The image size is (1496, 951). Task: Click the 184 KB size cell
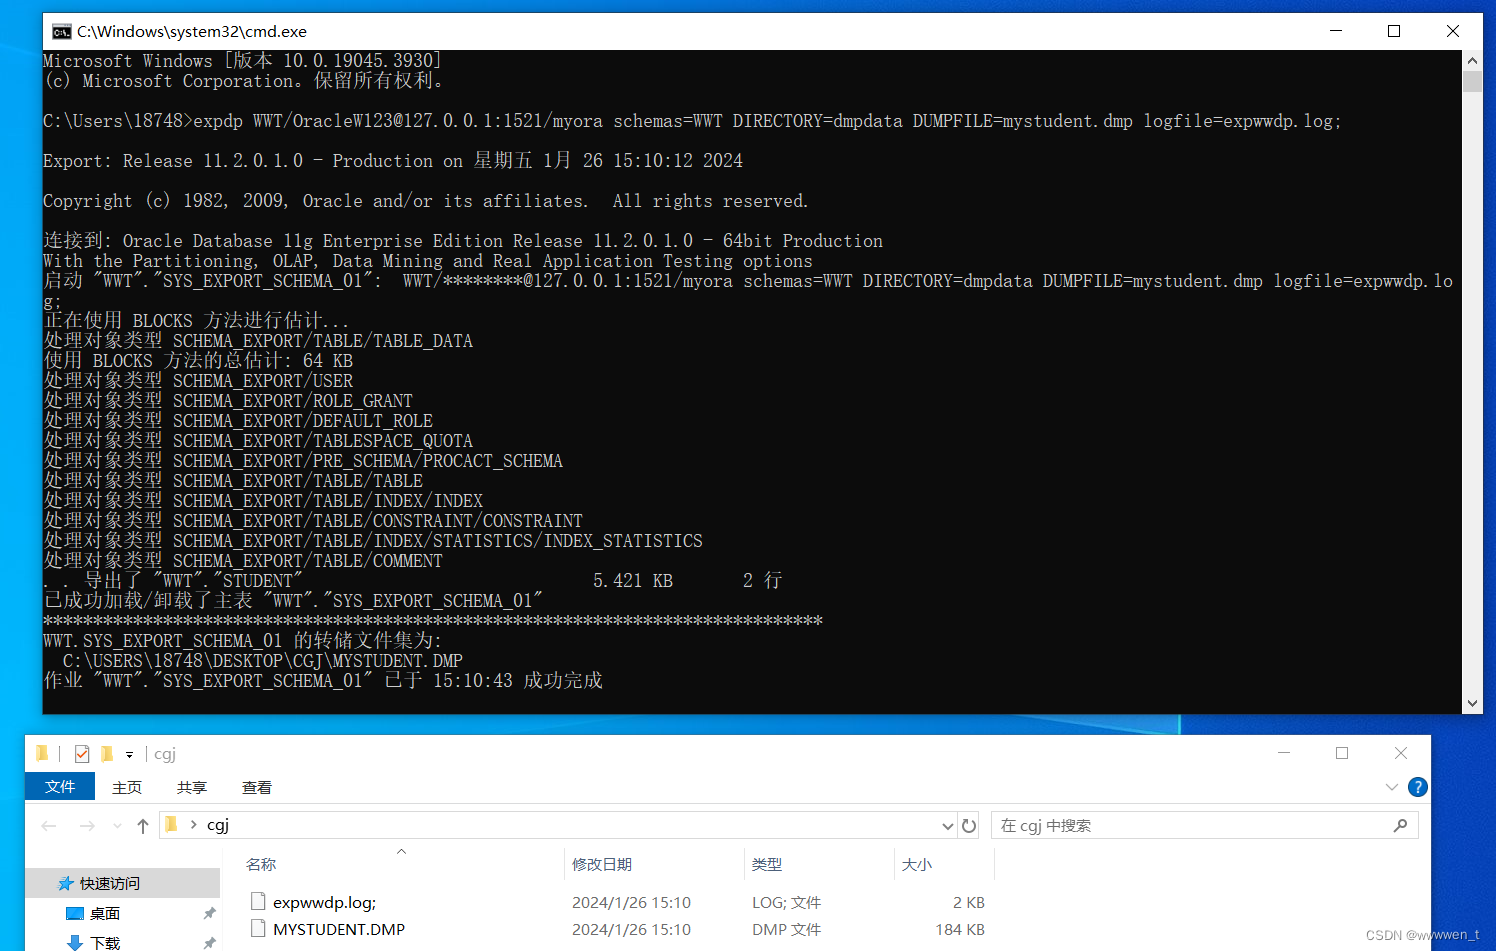(x=960, y=929)
